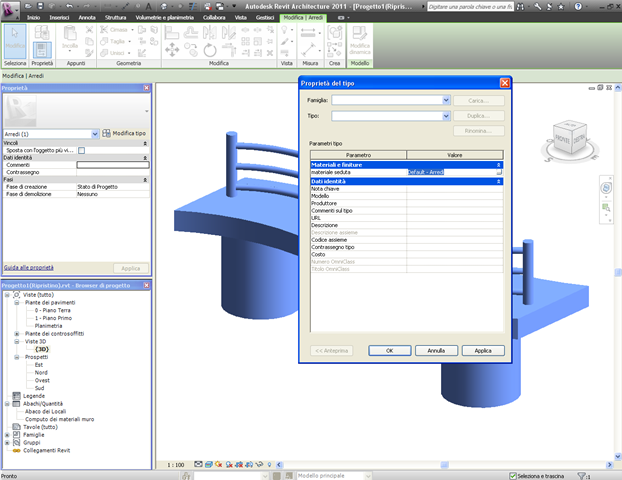Toggle Seleziona e trascina checkbox
This screenshot has width=622, height=480.
[513, 475]
